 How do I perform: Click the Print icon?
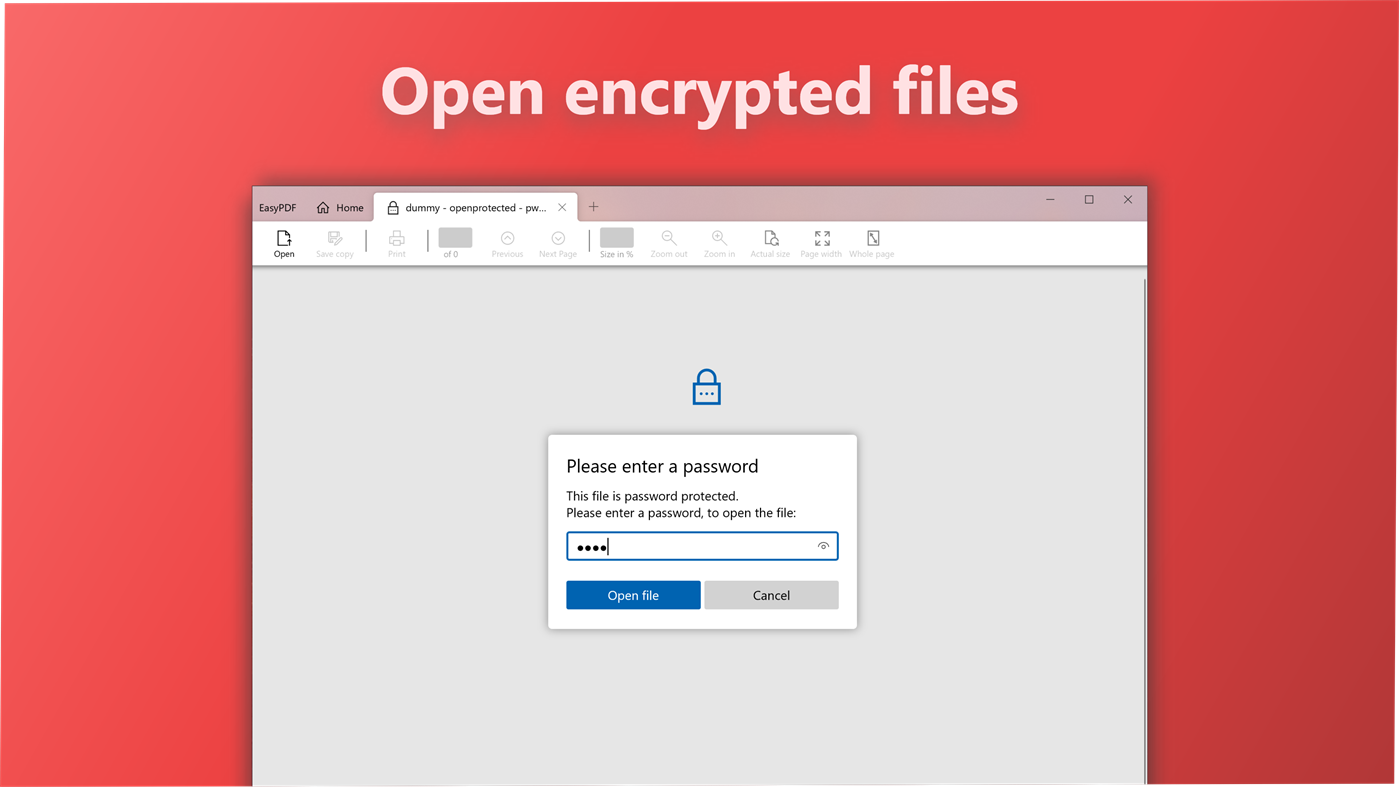pyautogui.click(x=397, y=238)
